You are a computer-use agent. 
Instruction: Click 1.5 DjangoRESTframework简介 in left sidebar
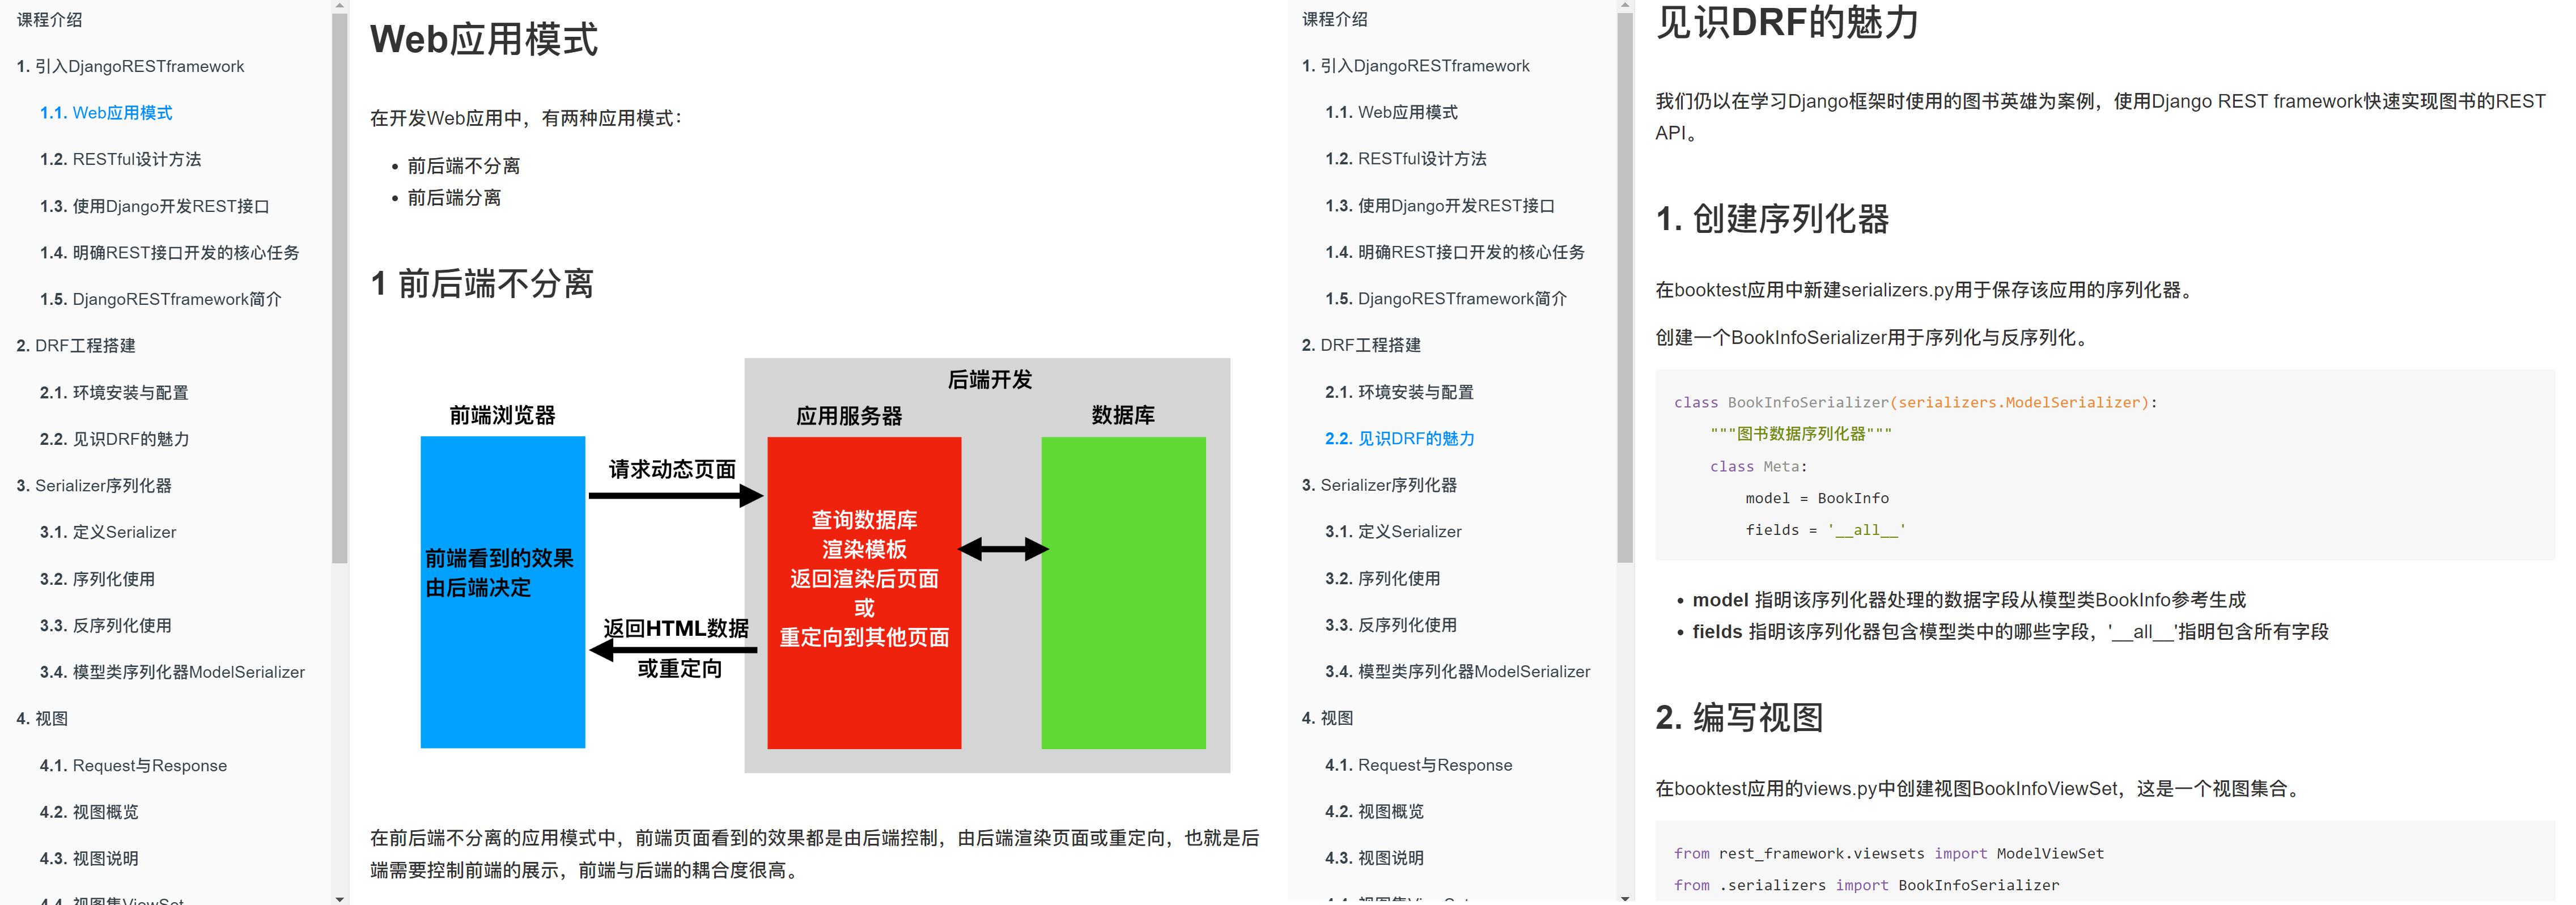(x=160, y=299)
